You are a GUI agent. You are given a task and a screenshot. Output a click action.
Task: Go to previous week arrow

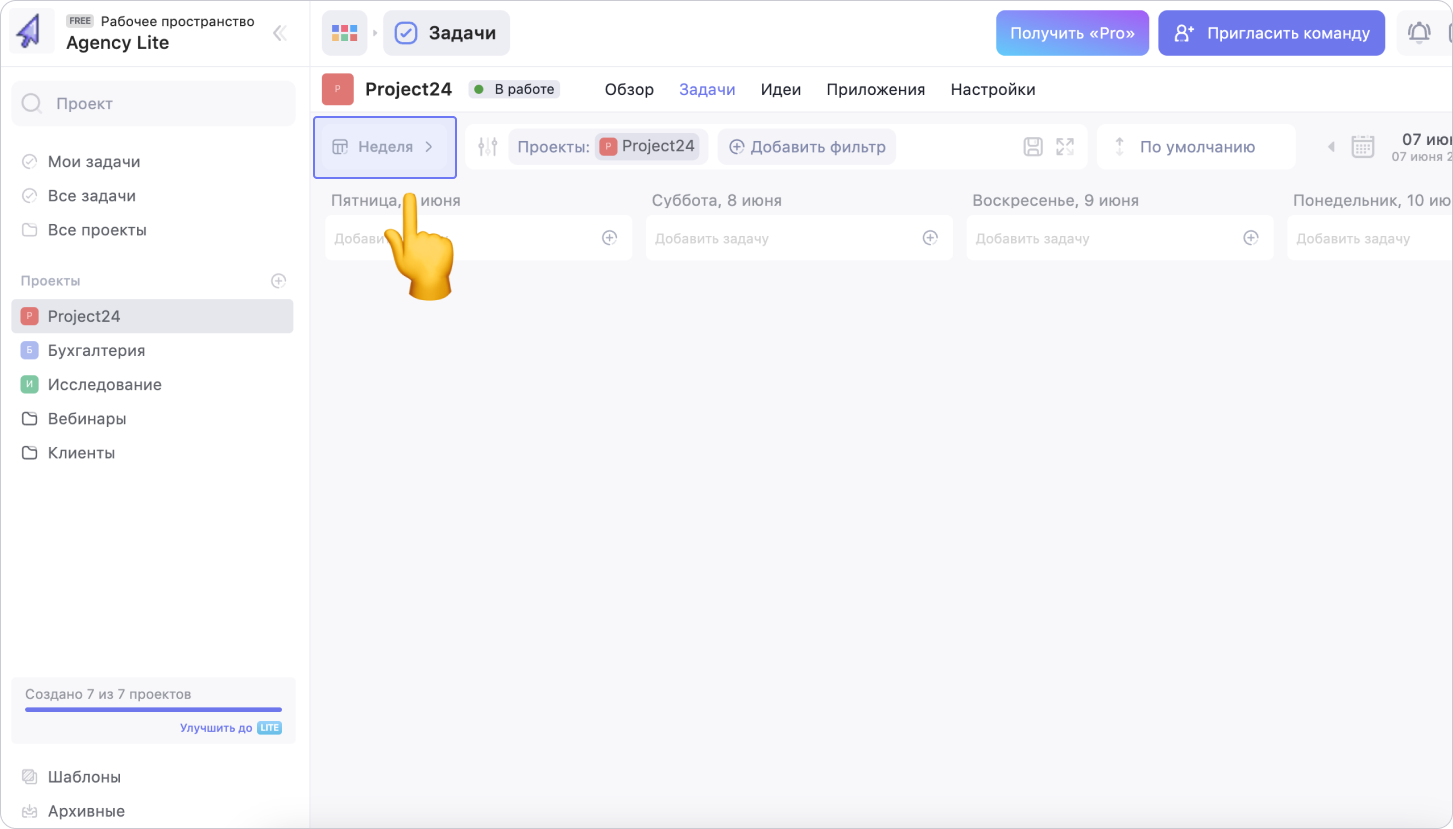tap(1331, 147)
